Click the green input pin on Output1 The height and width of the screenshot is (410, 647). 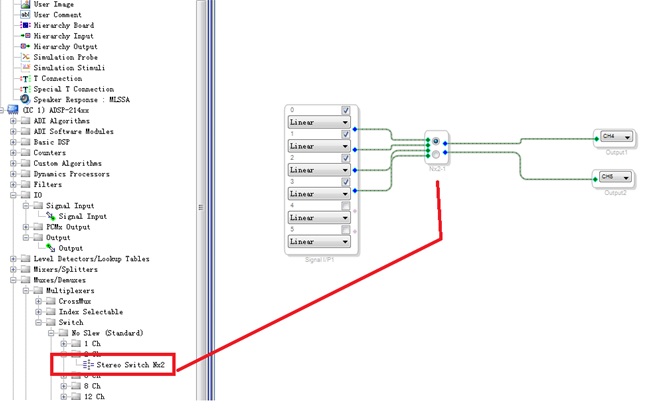tap(596, 139)
